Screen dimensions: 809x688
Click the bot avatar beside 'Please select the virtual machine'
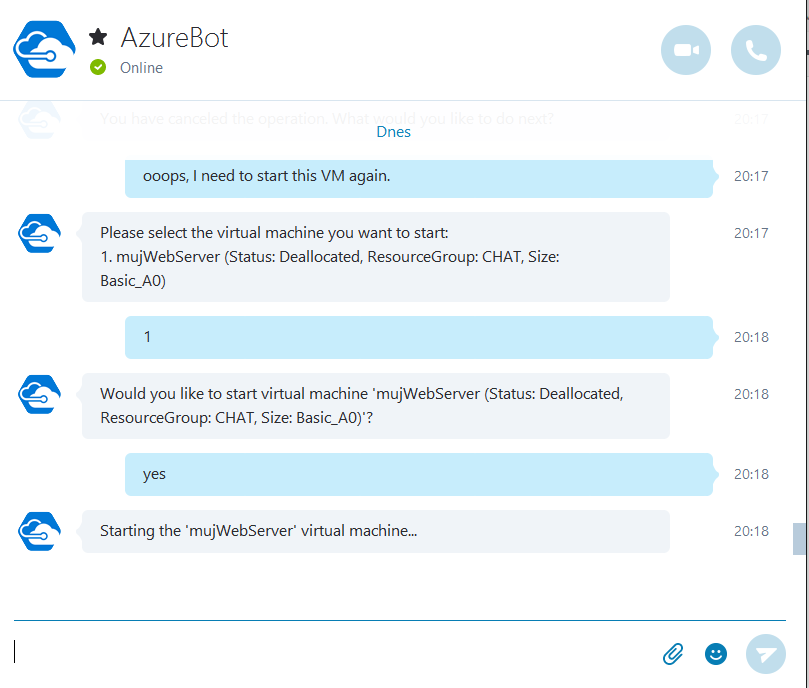point(40,233)
